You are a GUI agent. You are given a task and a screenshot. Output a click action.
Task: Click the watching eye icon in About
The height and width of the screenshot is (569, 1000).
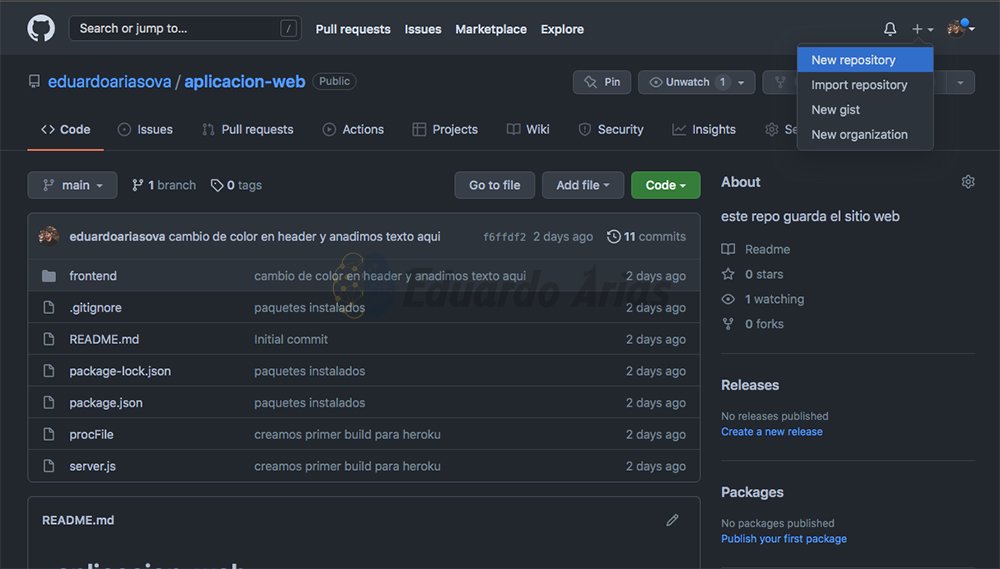click(x=728, y=299)
